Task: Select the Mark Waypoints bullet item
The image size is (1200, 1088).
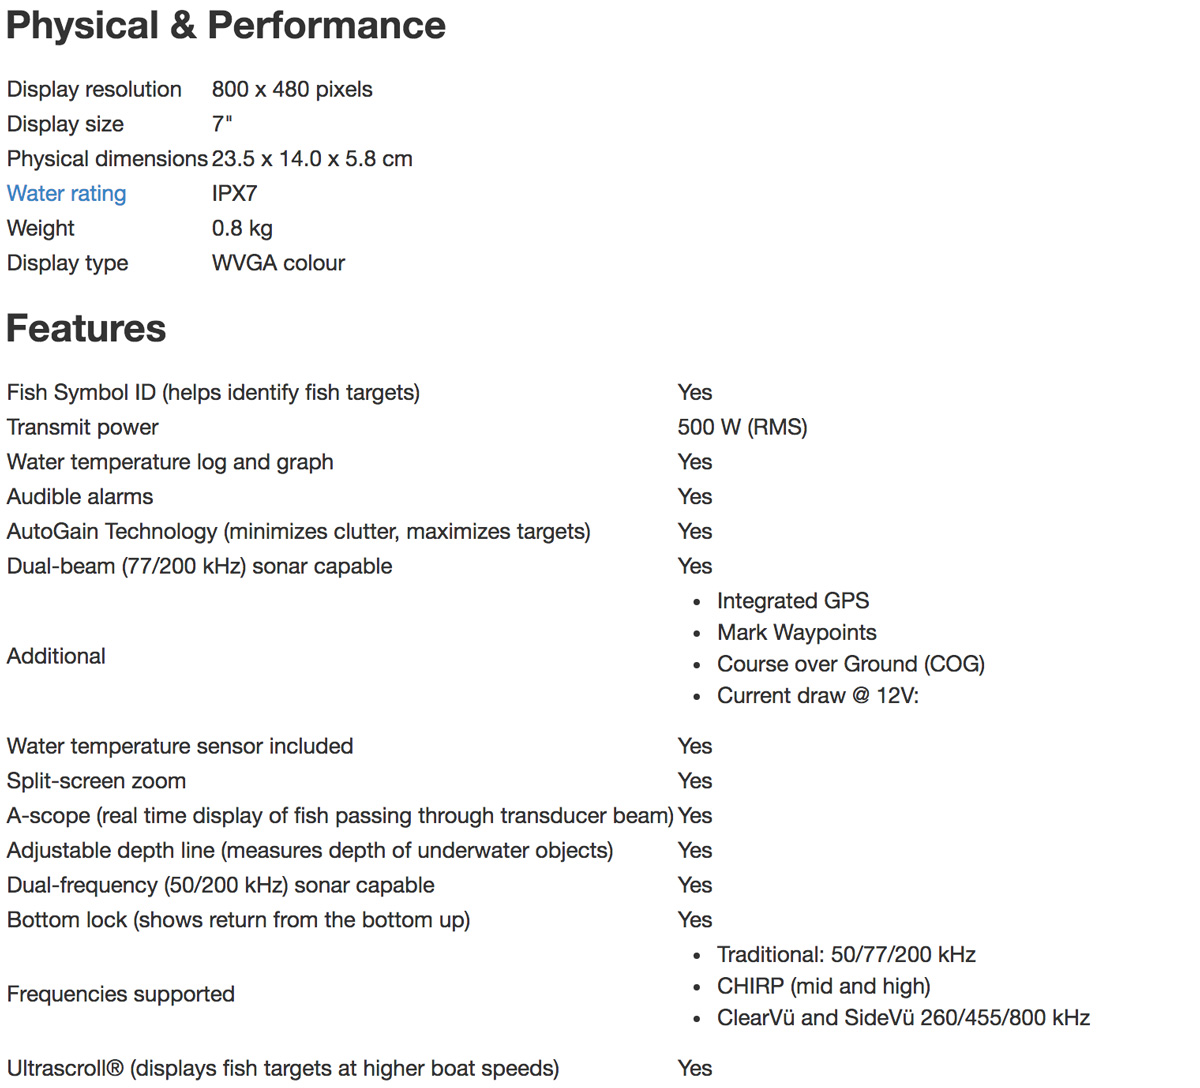Action: (x=796, y=633)
